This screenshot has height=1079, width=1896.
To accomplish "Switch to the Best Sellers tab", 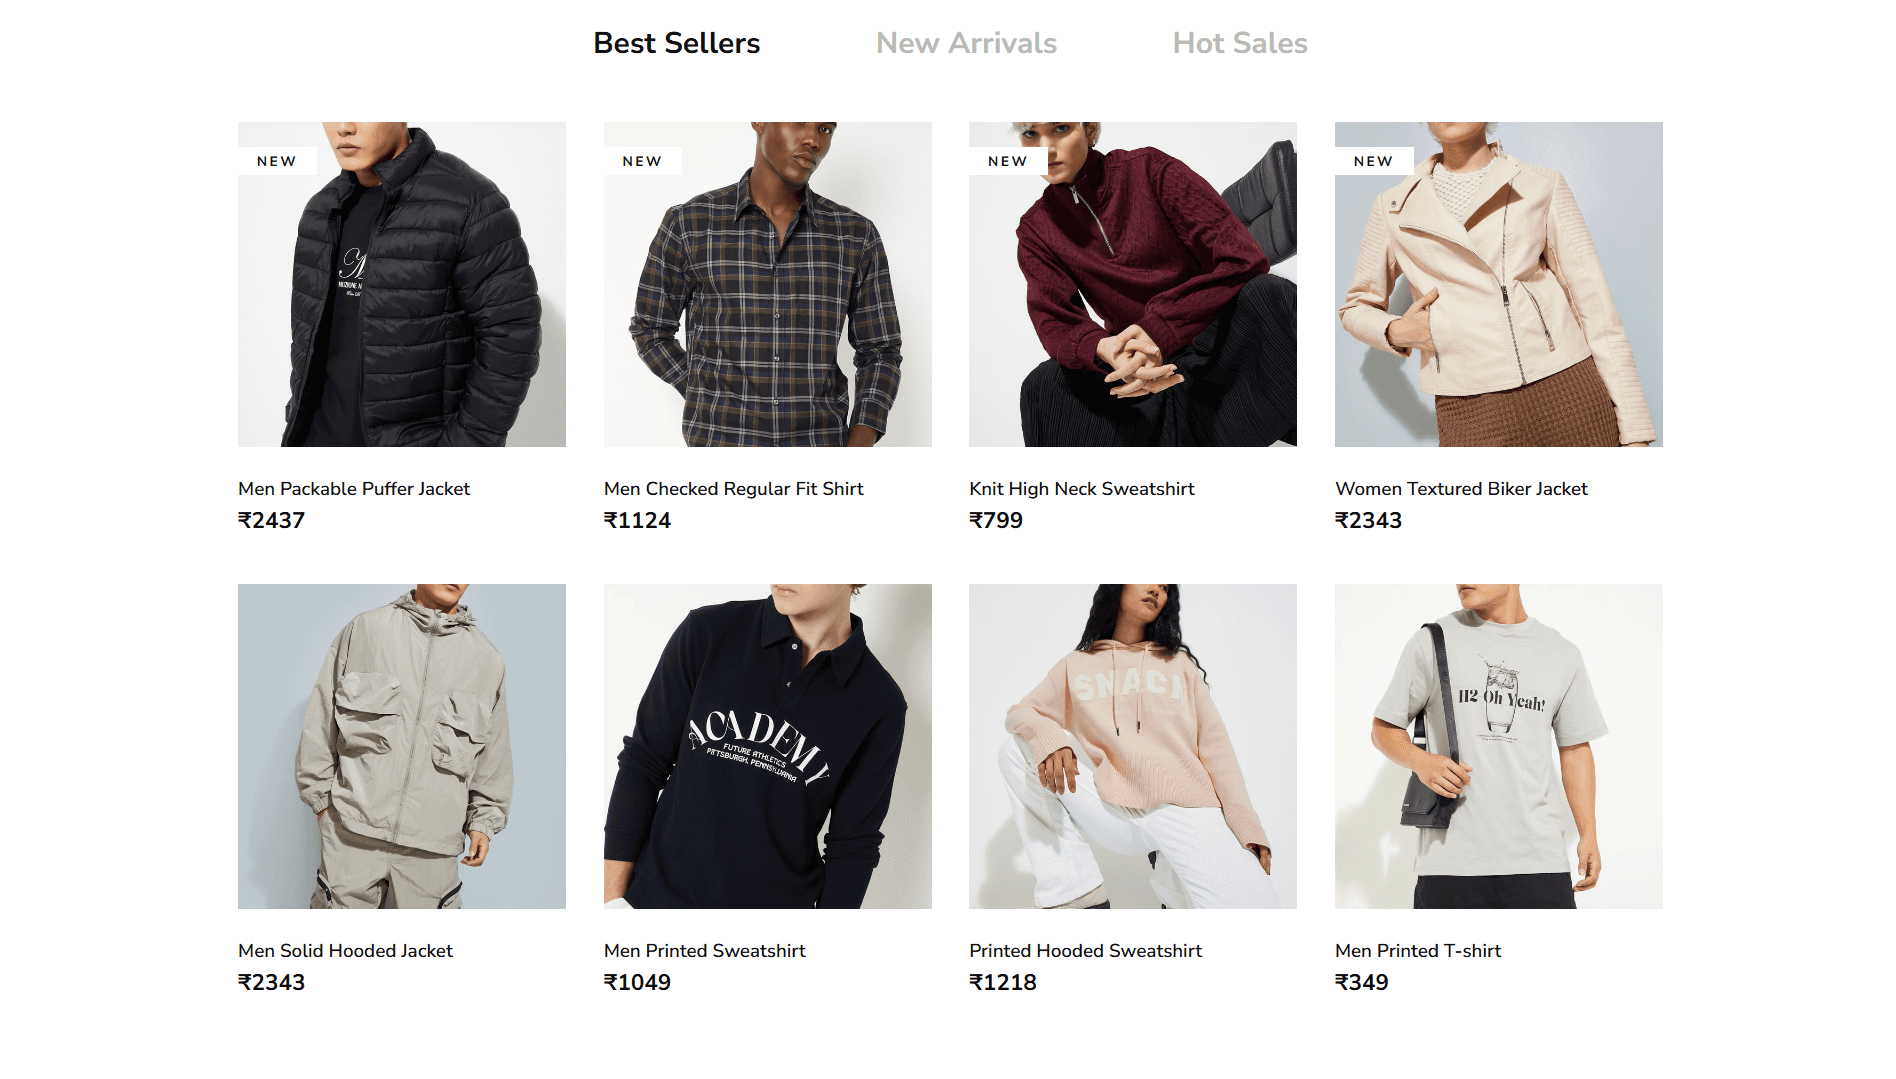I will point(676,43).
